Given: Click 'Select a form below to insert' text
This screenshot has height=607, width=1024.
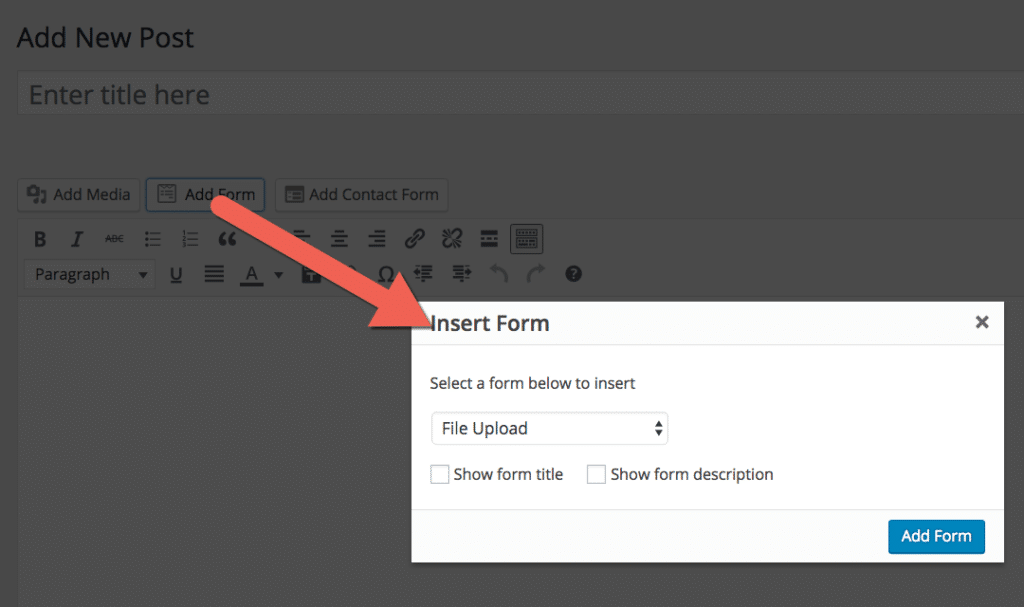Looking at the screenshot, I should [x=532, y=384].
